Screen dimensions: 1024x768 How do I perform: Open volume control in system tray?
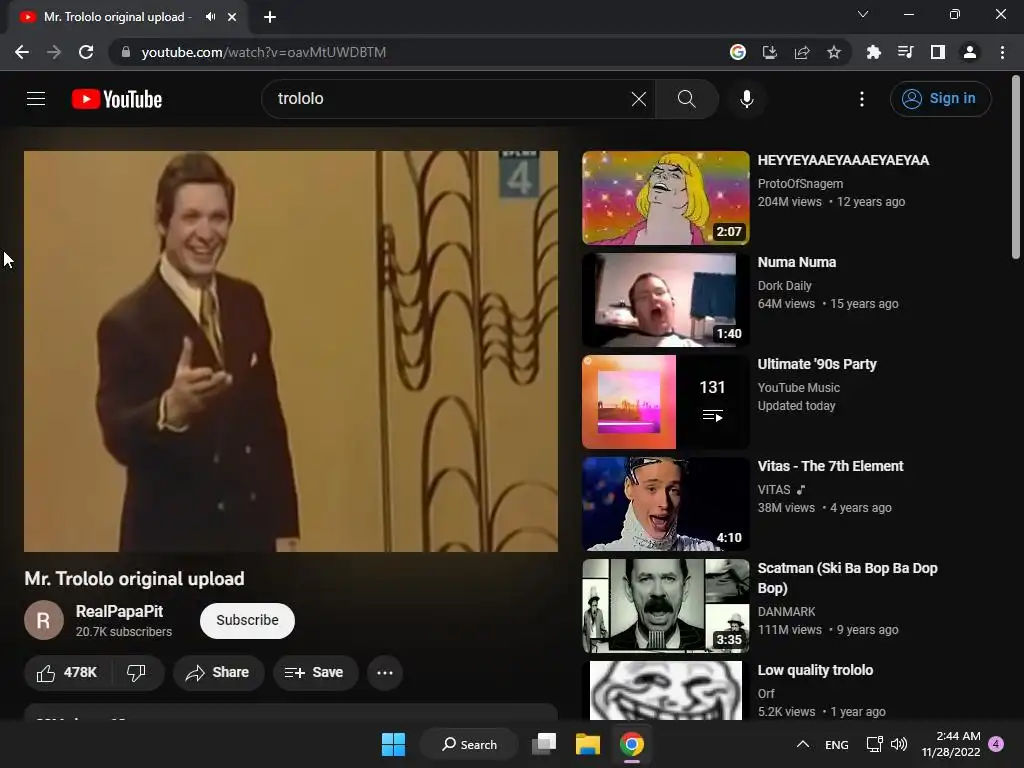[899, 744]
